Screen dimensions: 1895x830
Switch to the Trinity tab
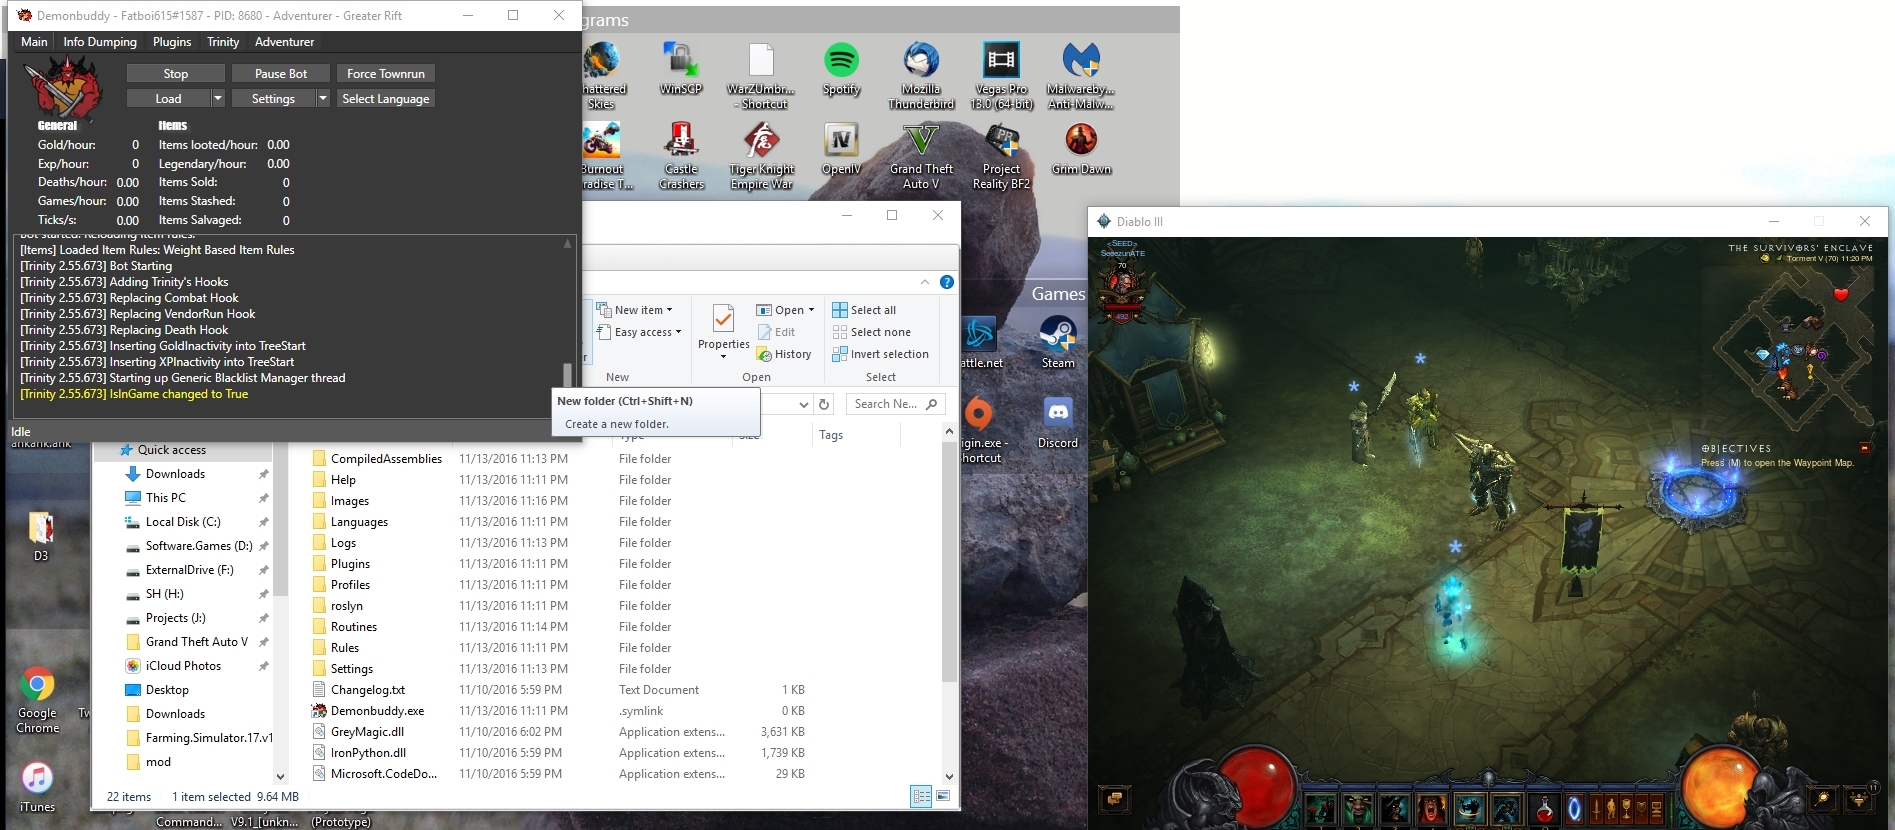tap(223, 42)
